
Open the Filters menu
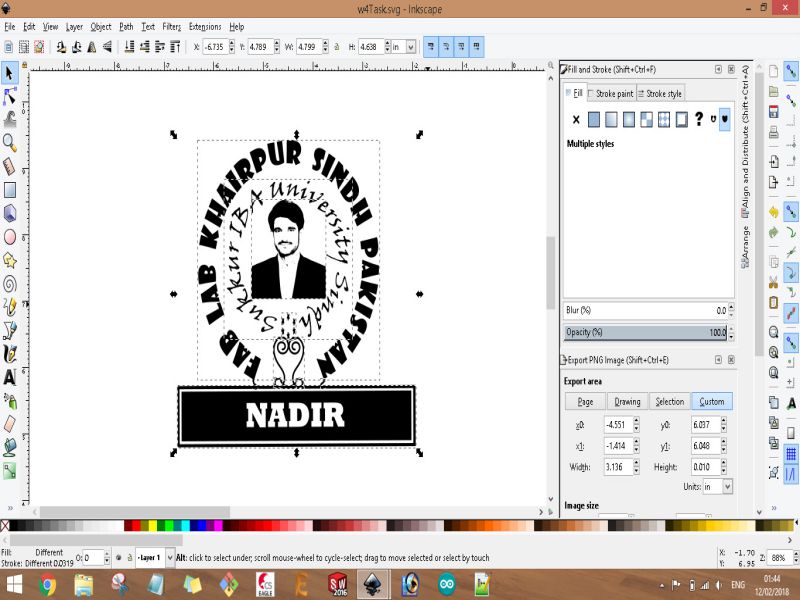171,27
